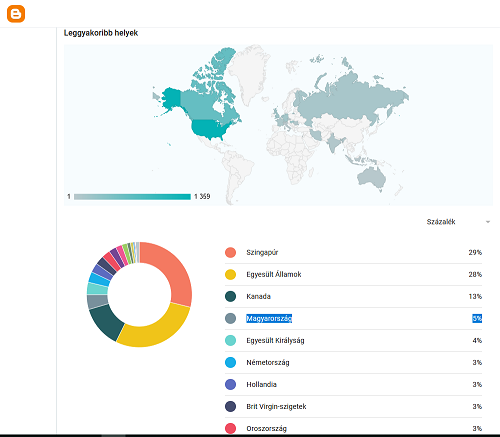This screenshot has width=500, height=437.
Task: Click the orange Blogger logo icon
Action: point(16,14)
